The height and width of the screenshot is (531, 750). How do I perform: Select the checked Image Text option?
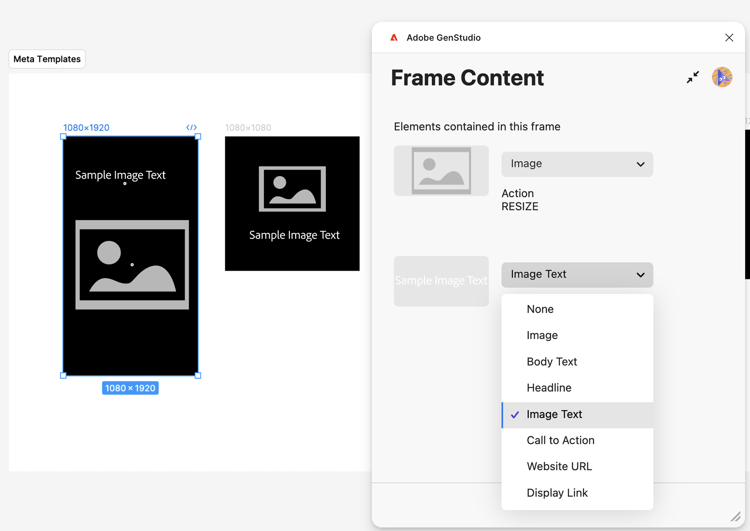tap(577, 414)
